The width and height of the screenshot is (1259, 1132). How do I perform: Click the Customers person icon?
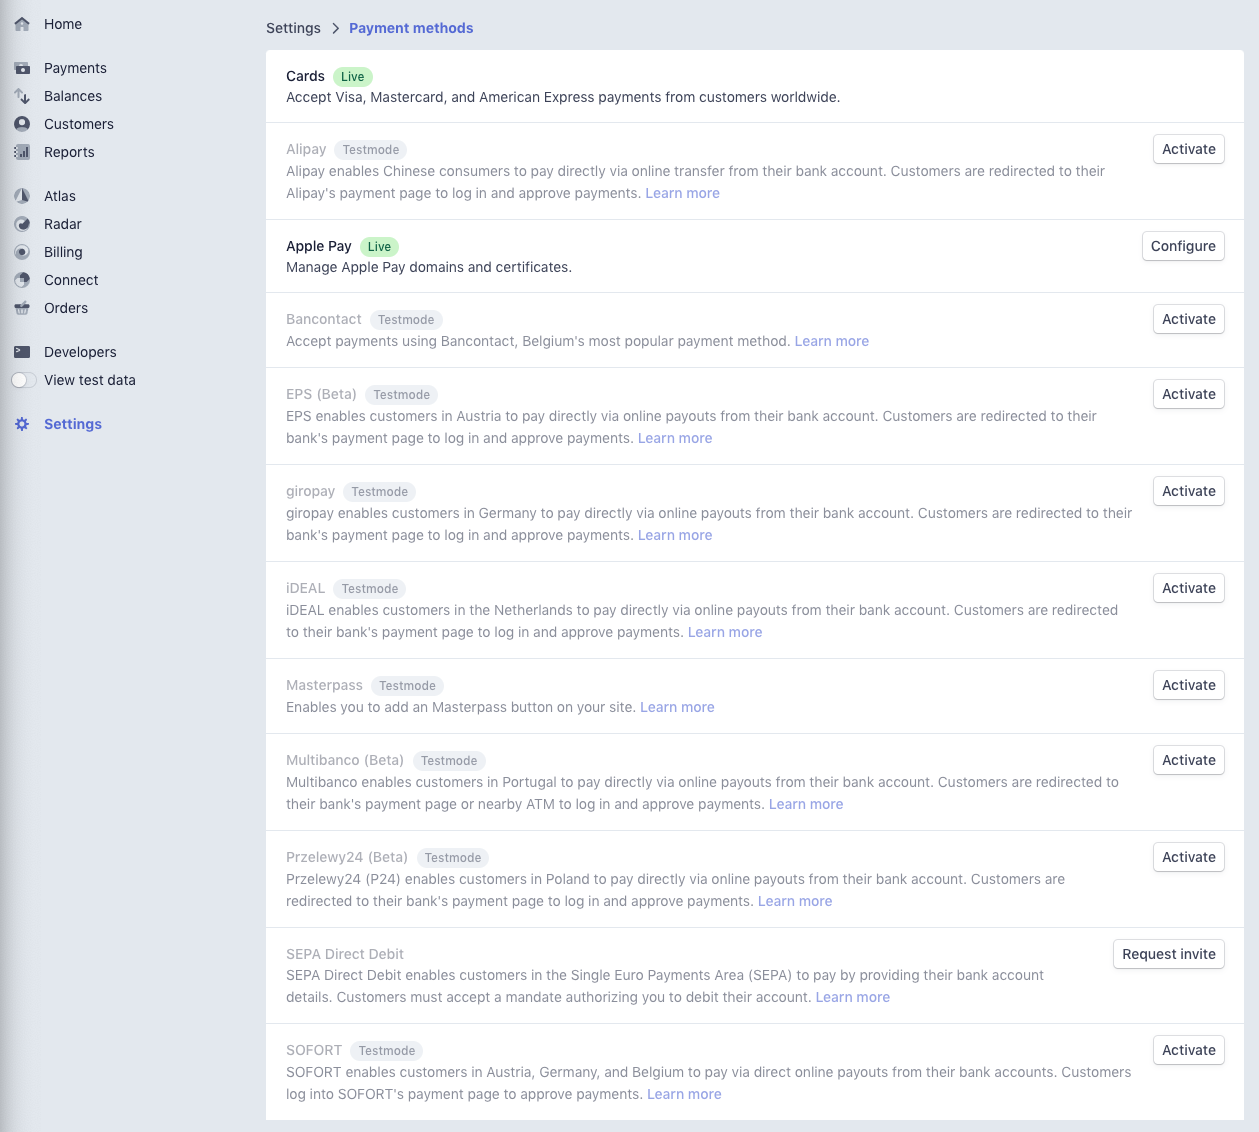point(22,124)
